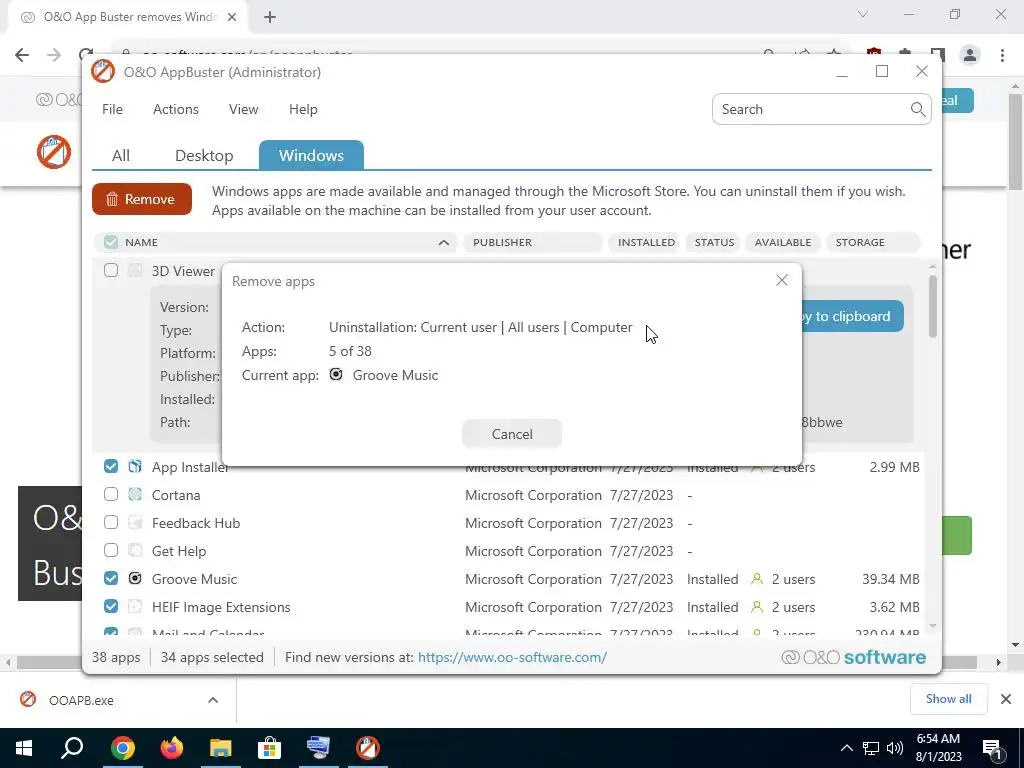Click the Groove Music icon in Remove dialog

click(x=336, y=375)
